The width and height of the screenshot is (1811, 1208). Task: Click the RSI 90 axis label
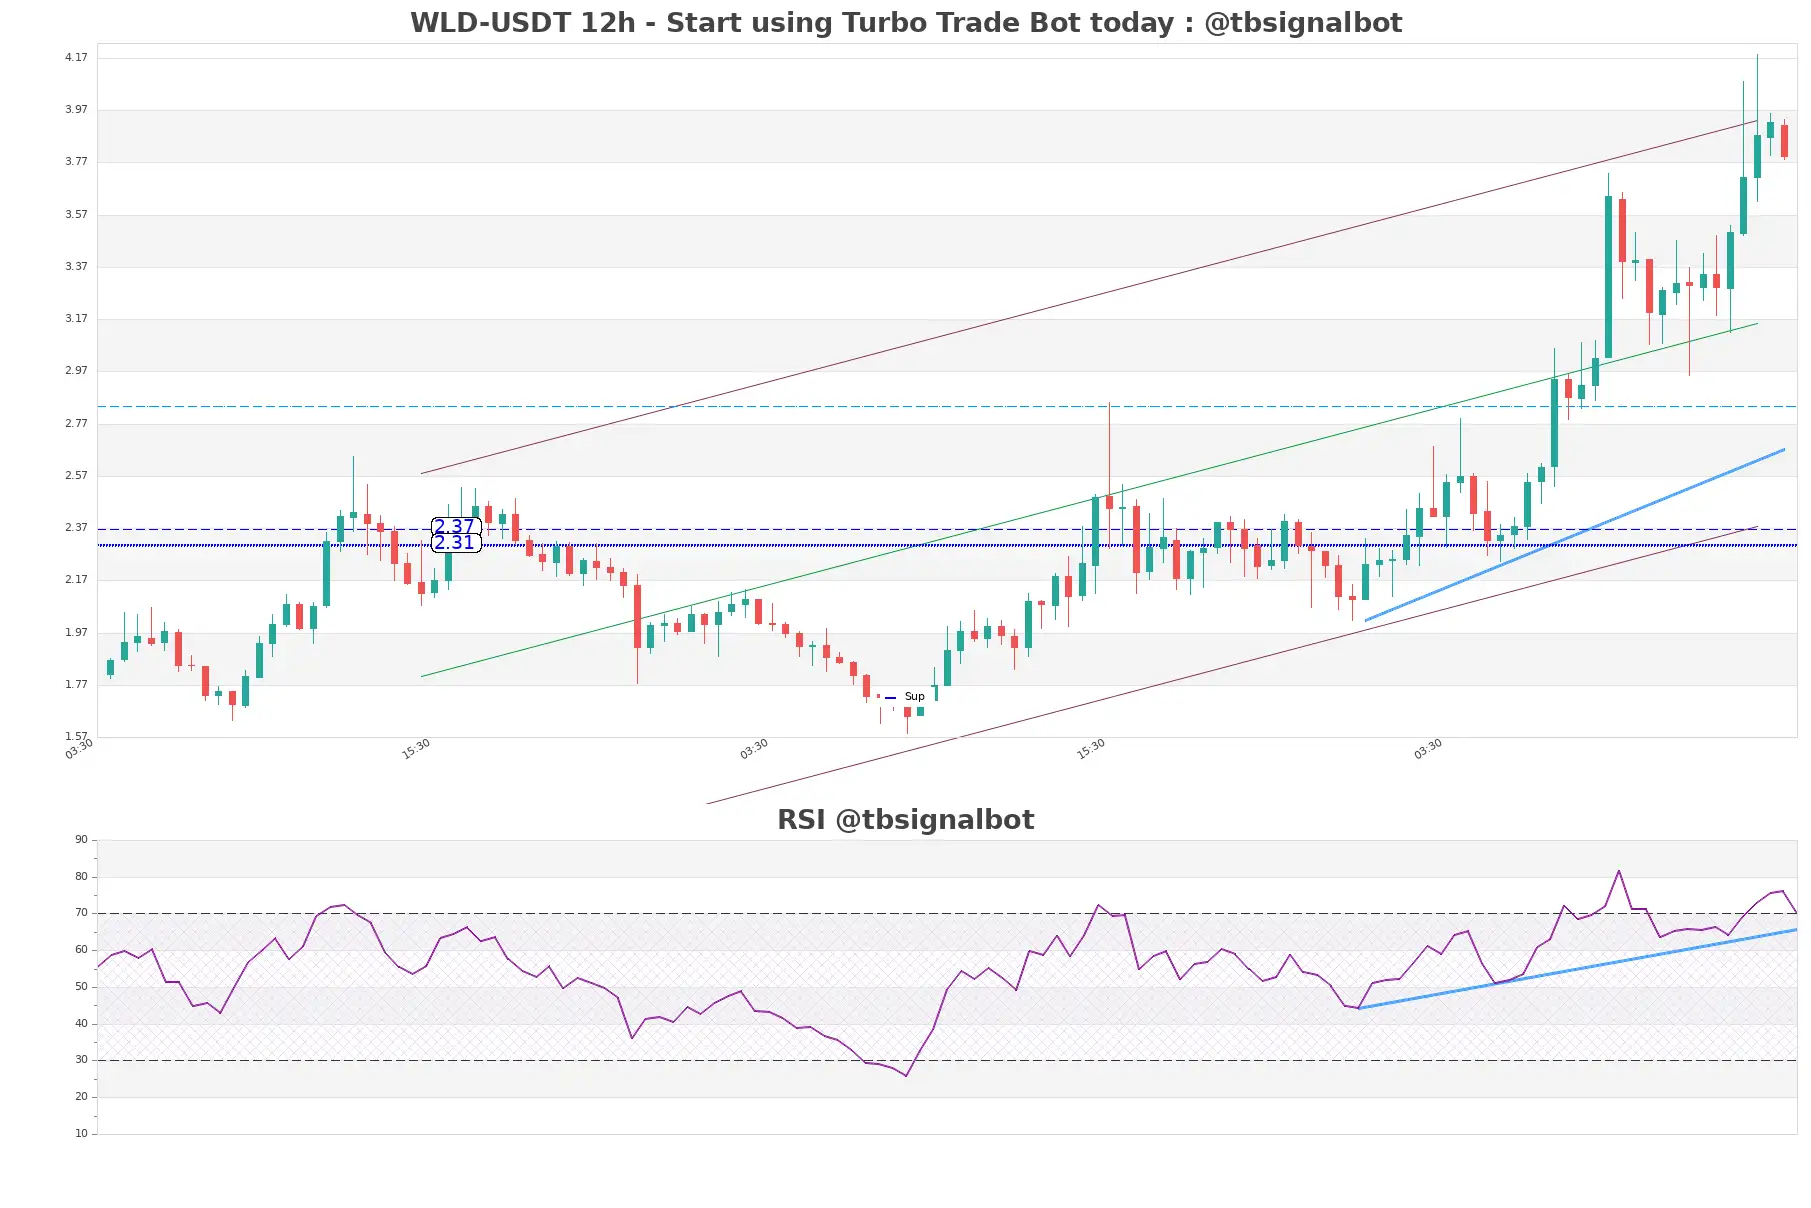coord(81,839)
